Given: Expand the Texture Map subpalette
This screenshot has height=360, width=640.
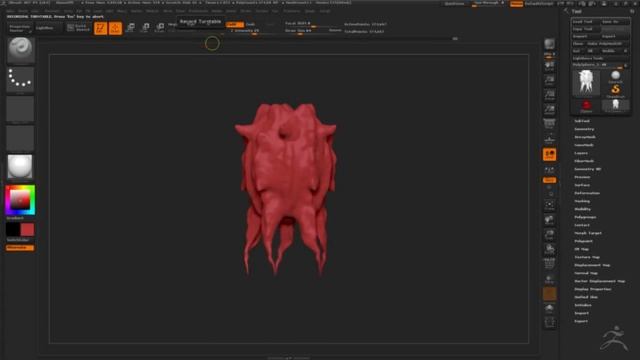Looking at the screenshot, I should pyautogui.click(x=587, y=257).
